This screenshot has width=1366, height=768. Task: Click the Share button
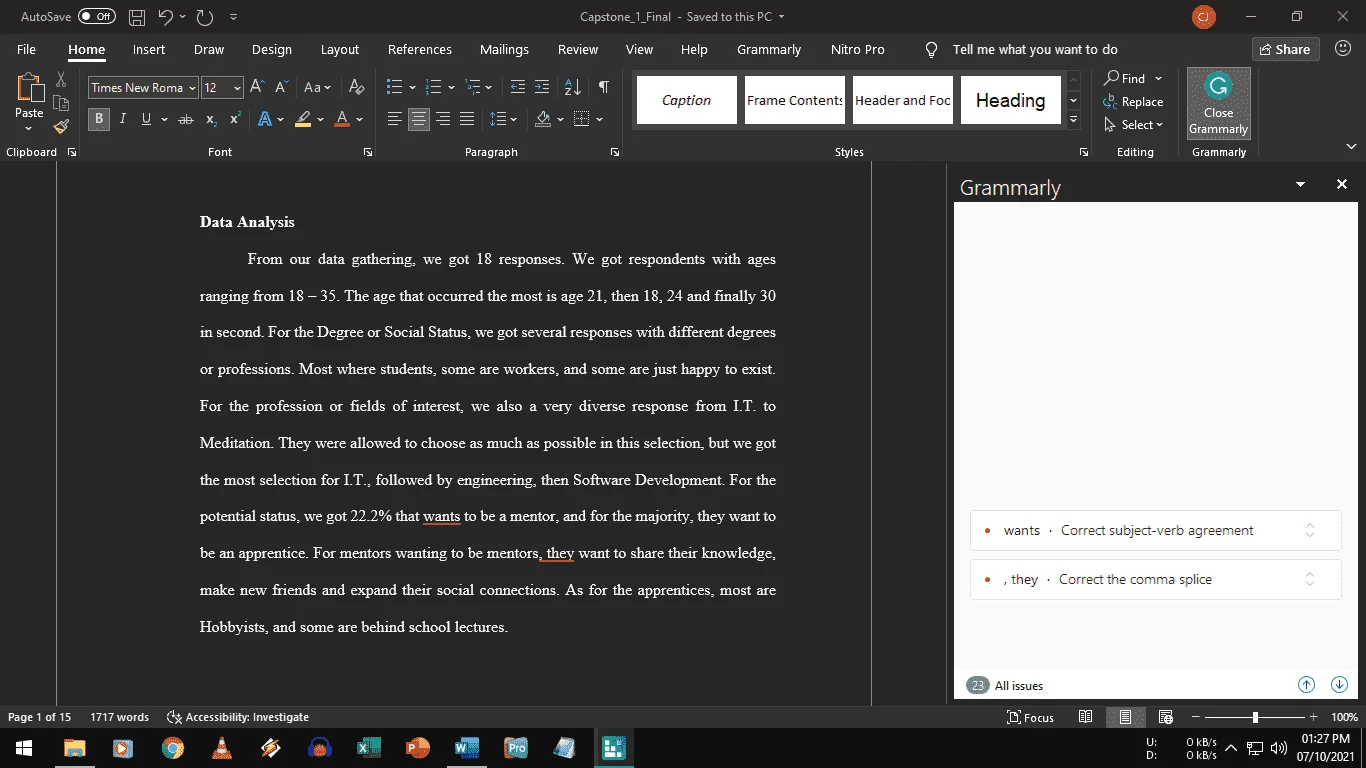[x=1286, y=49]
